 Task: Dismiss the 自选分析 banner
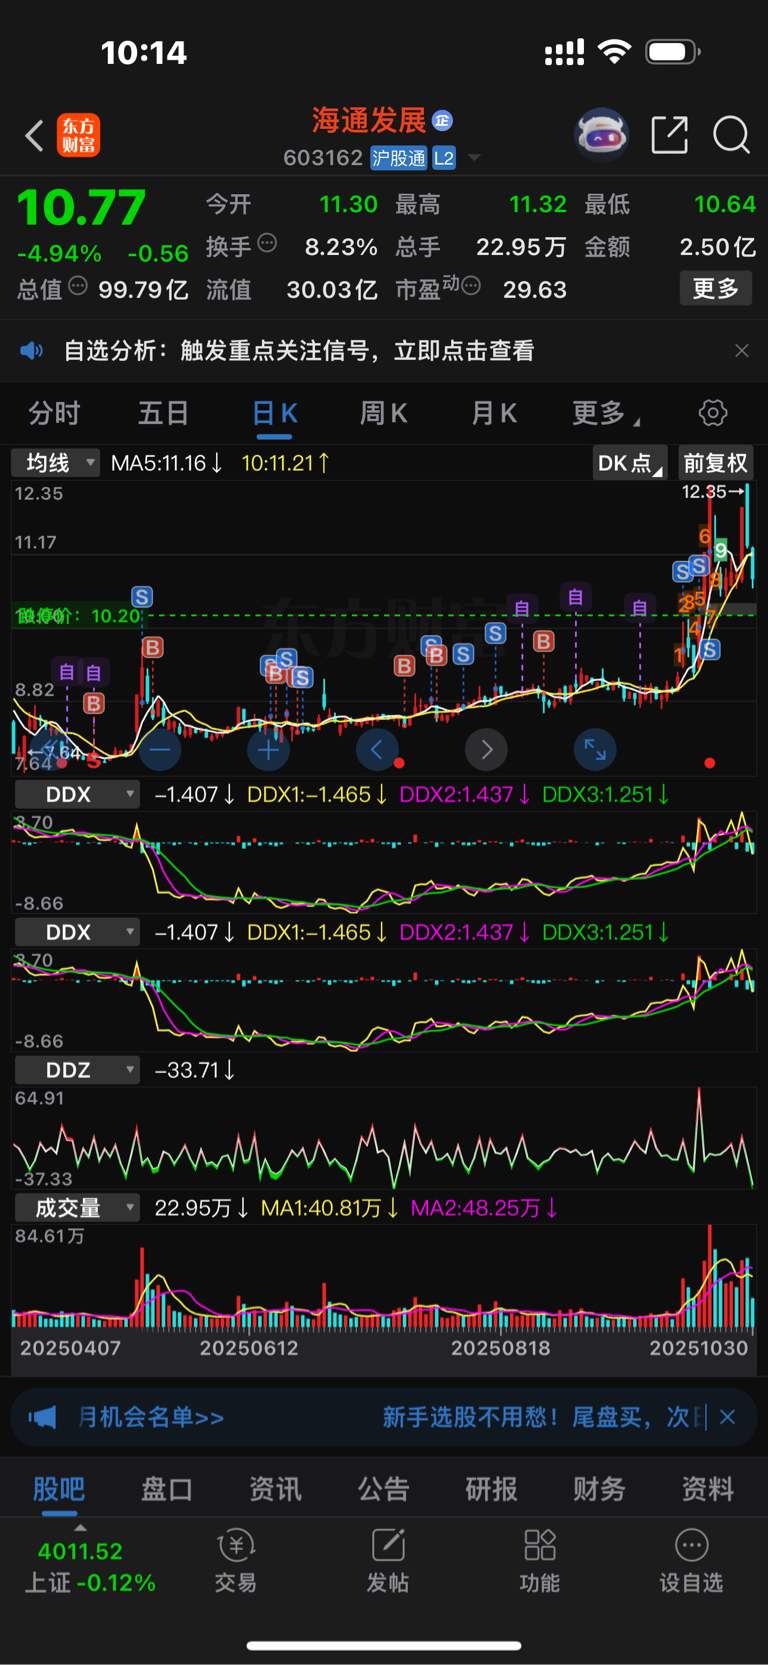742,350
